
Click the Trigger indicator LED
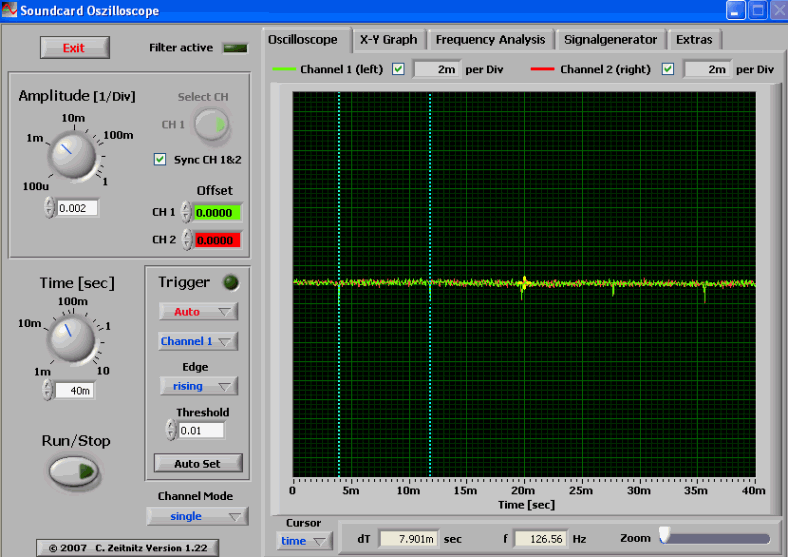pyautogui.click(x=231, y=283)
